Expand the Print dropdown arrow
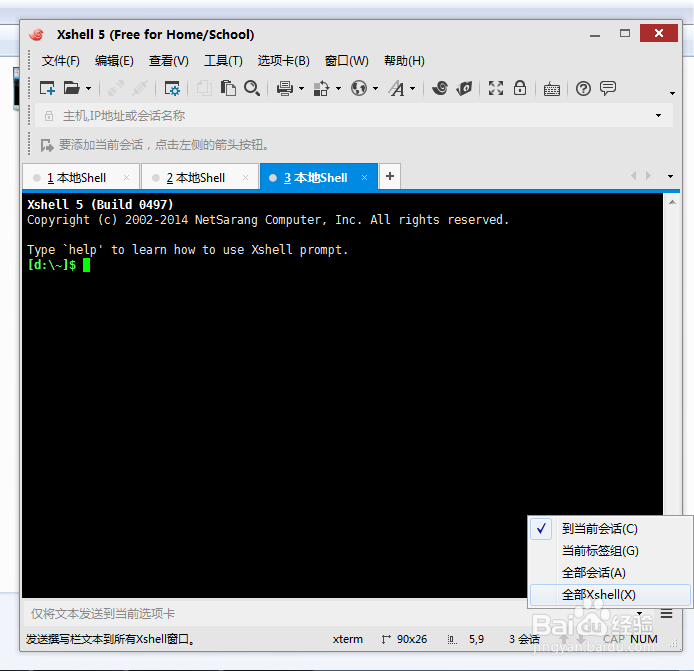 (x=302, y=89)
